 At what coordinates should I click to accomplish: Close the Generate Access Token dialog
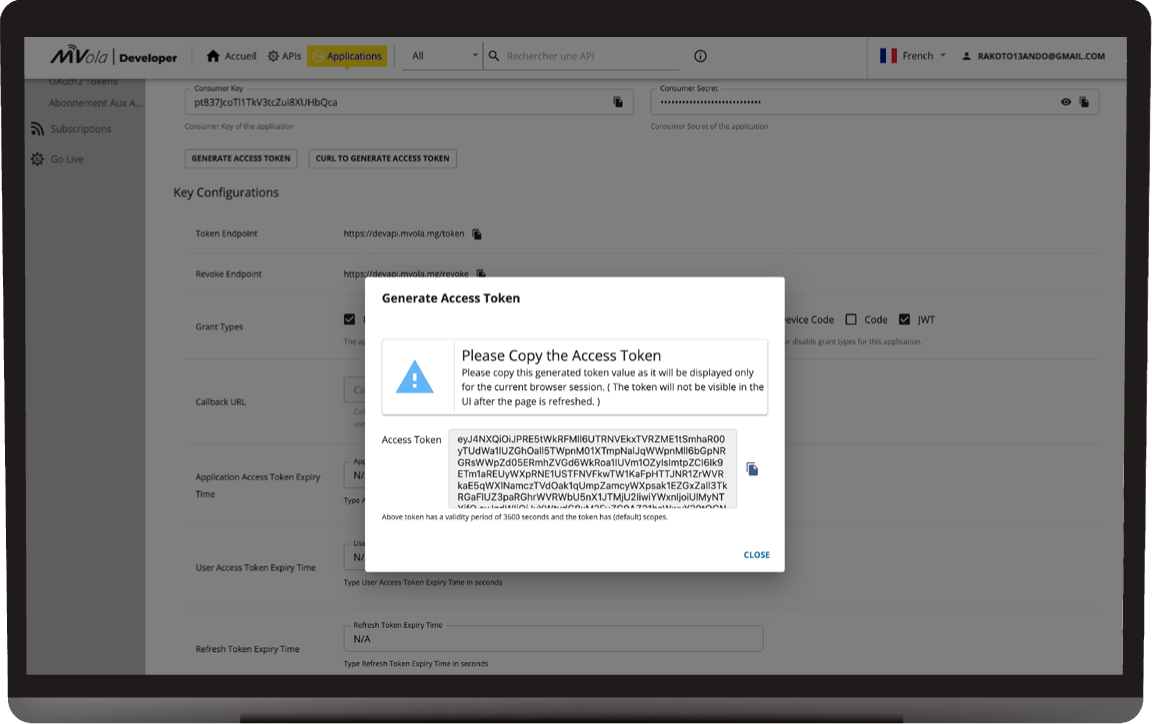click(x=756, y=555)
